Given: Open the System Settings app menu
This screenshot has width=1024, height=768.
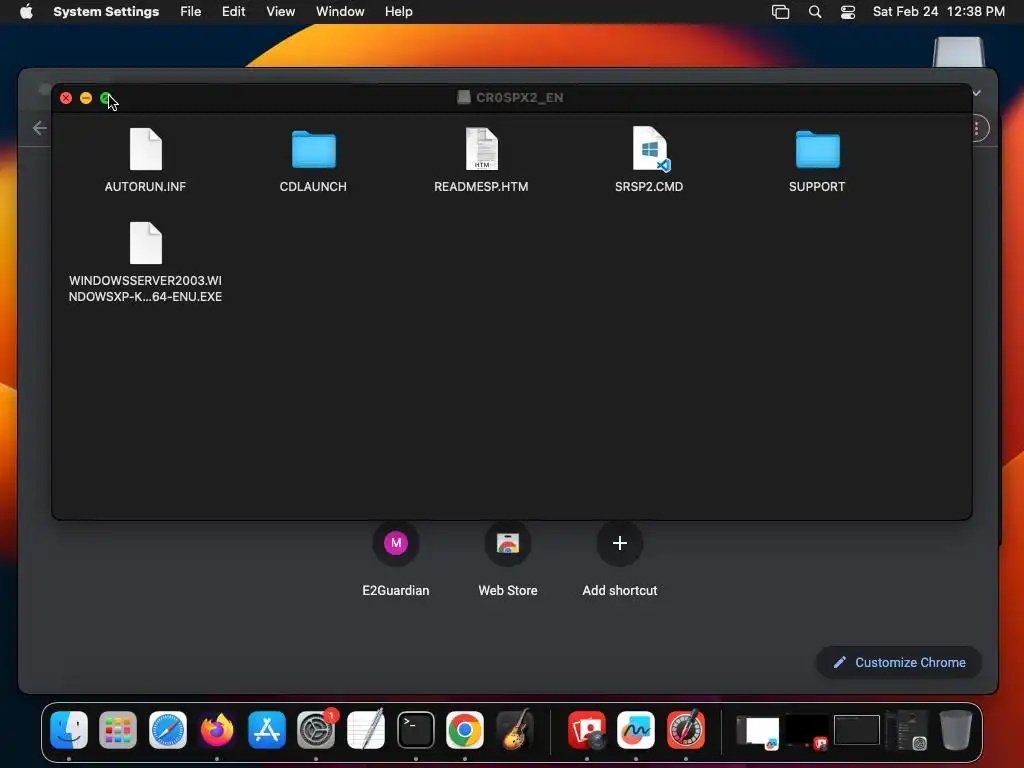Looking at the screenshot, I should tap(106, 11).
